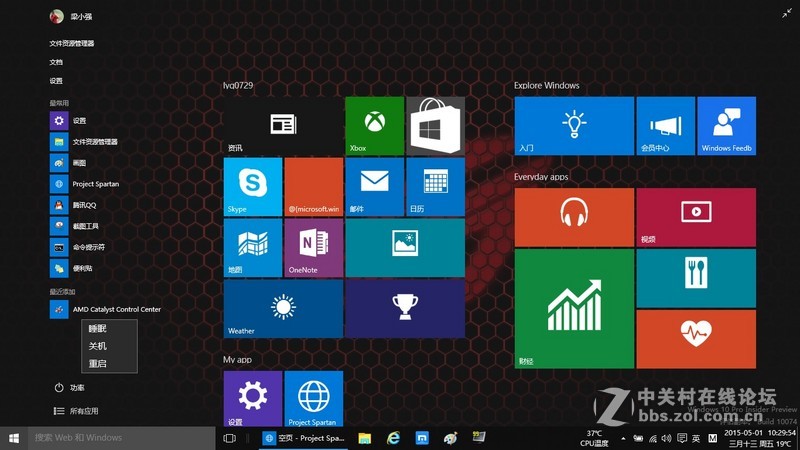This screenshot has height=450, width=800.
Task: Click the taskbar date and clock
Action: pos(760,438)
